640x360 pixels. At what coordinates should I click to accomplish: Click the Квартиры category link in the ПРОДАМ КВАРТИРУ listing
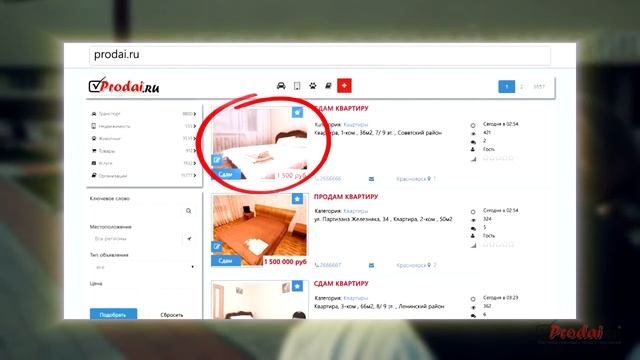[356, 211]
